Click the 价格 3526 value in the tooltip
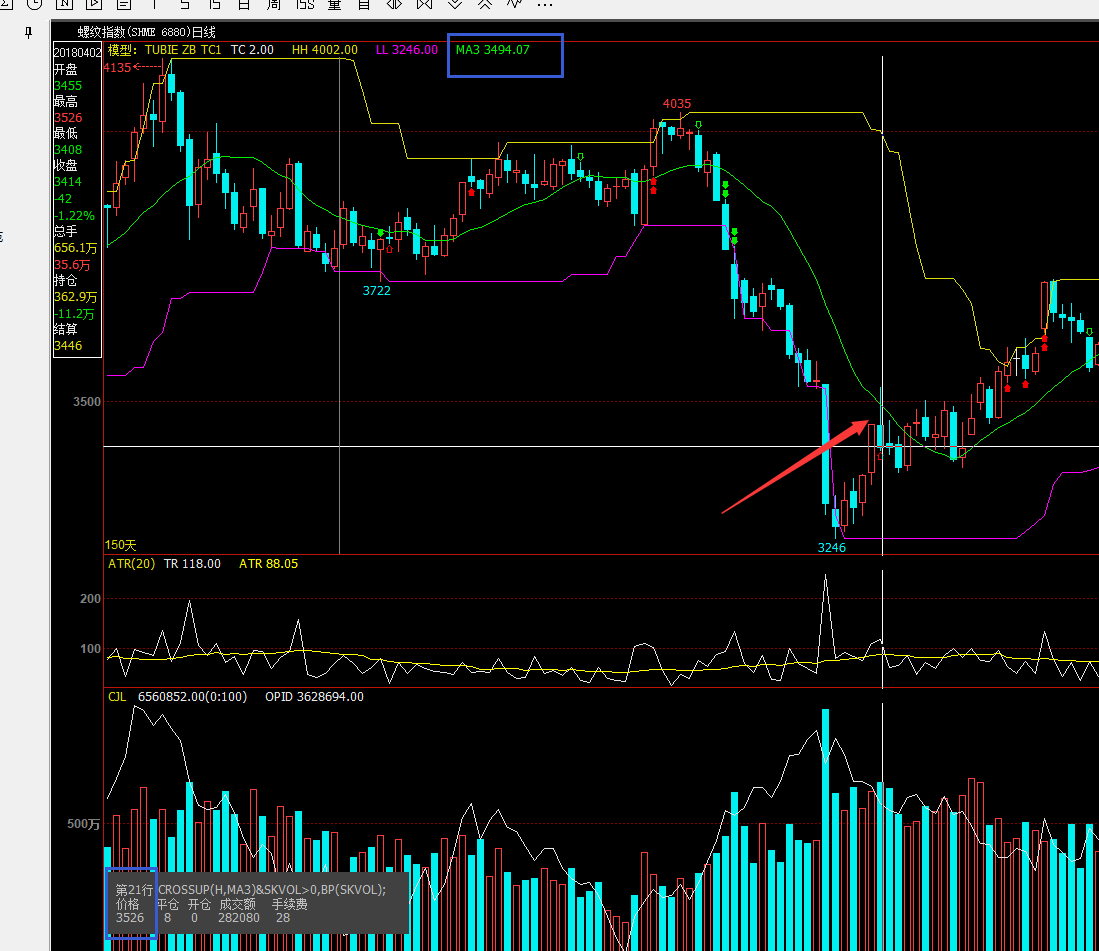1099x951 pixels. coord(130,917)
